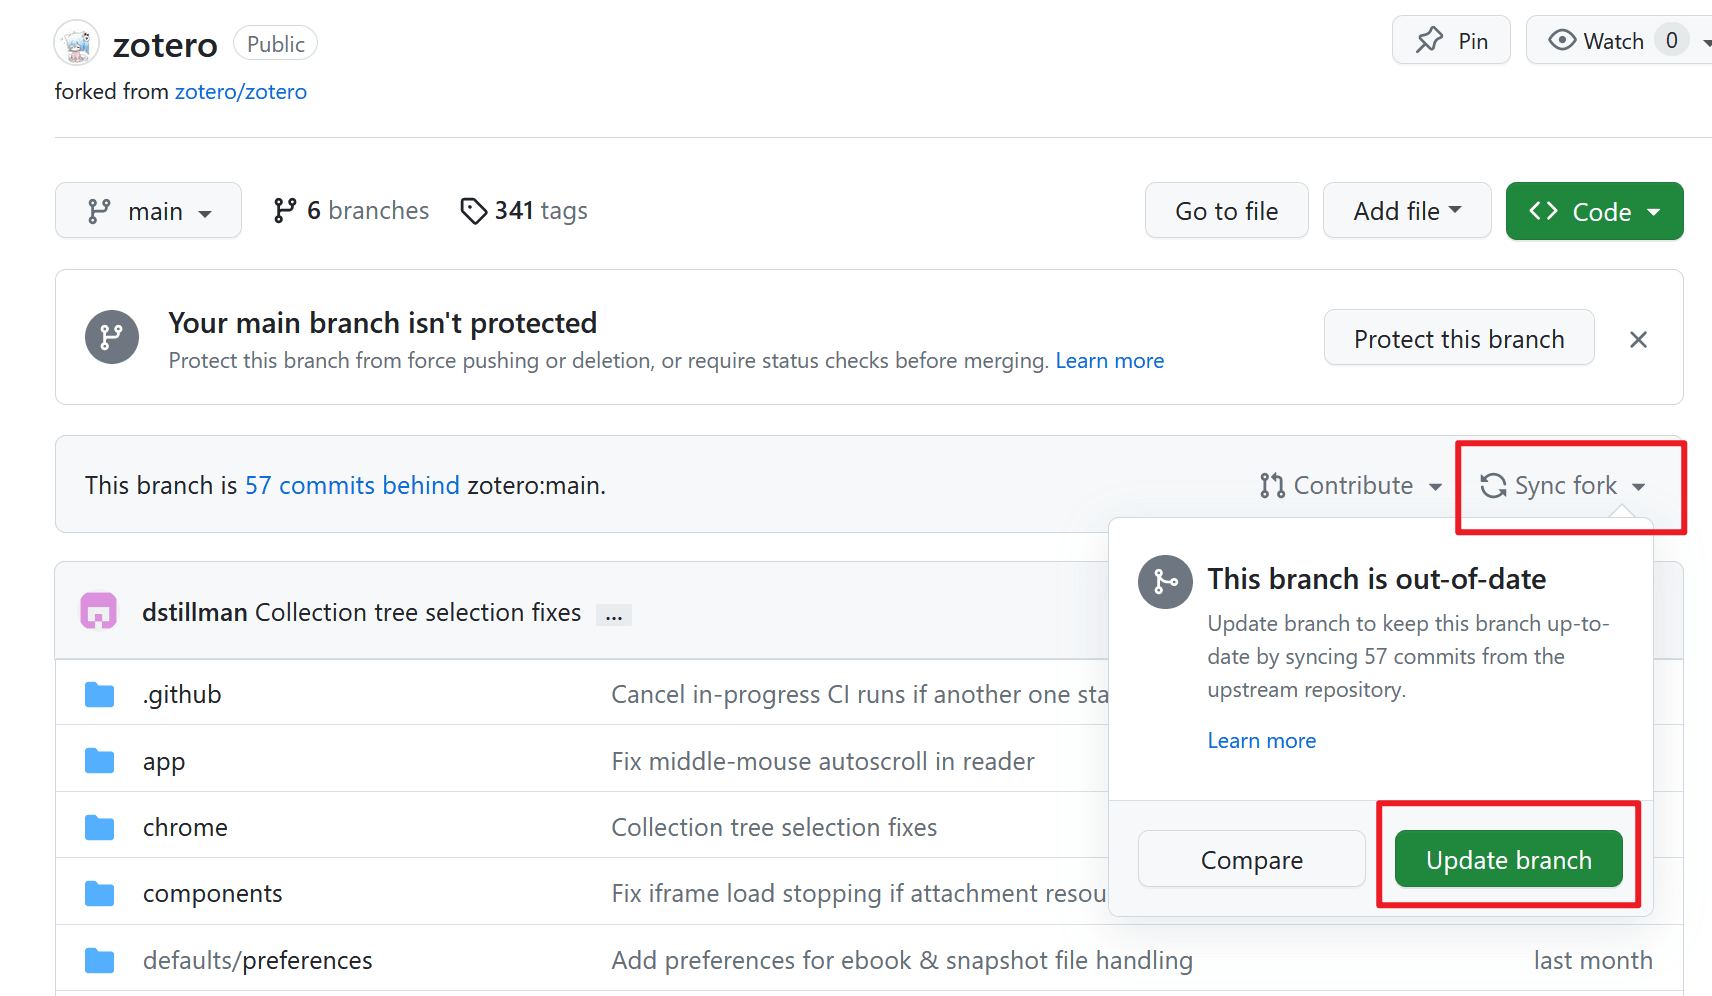
Task: Click the repository owner avatar icon
Action: pos(76,44)
